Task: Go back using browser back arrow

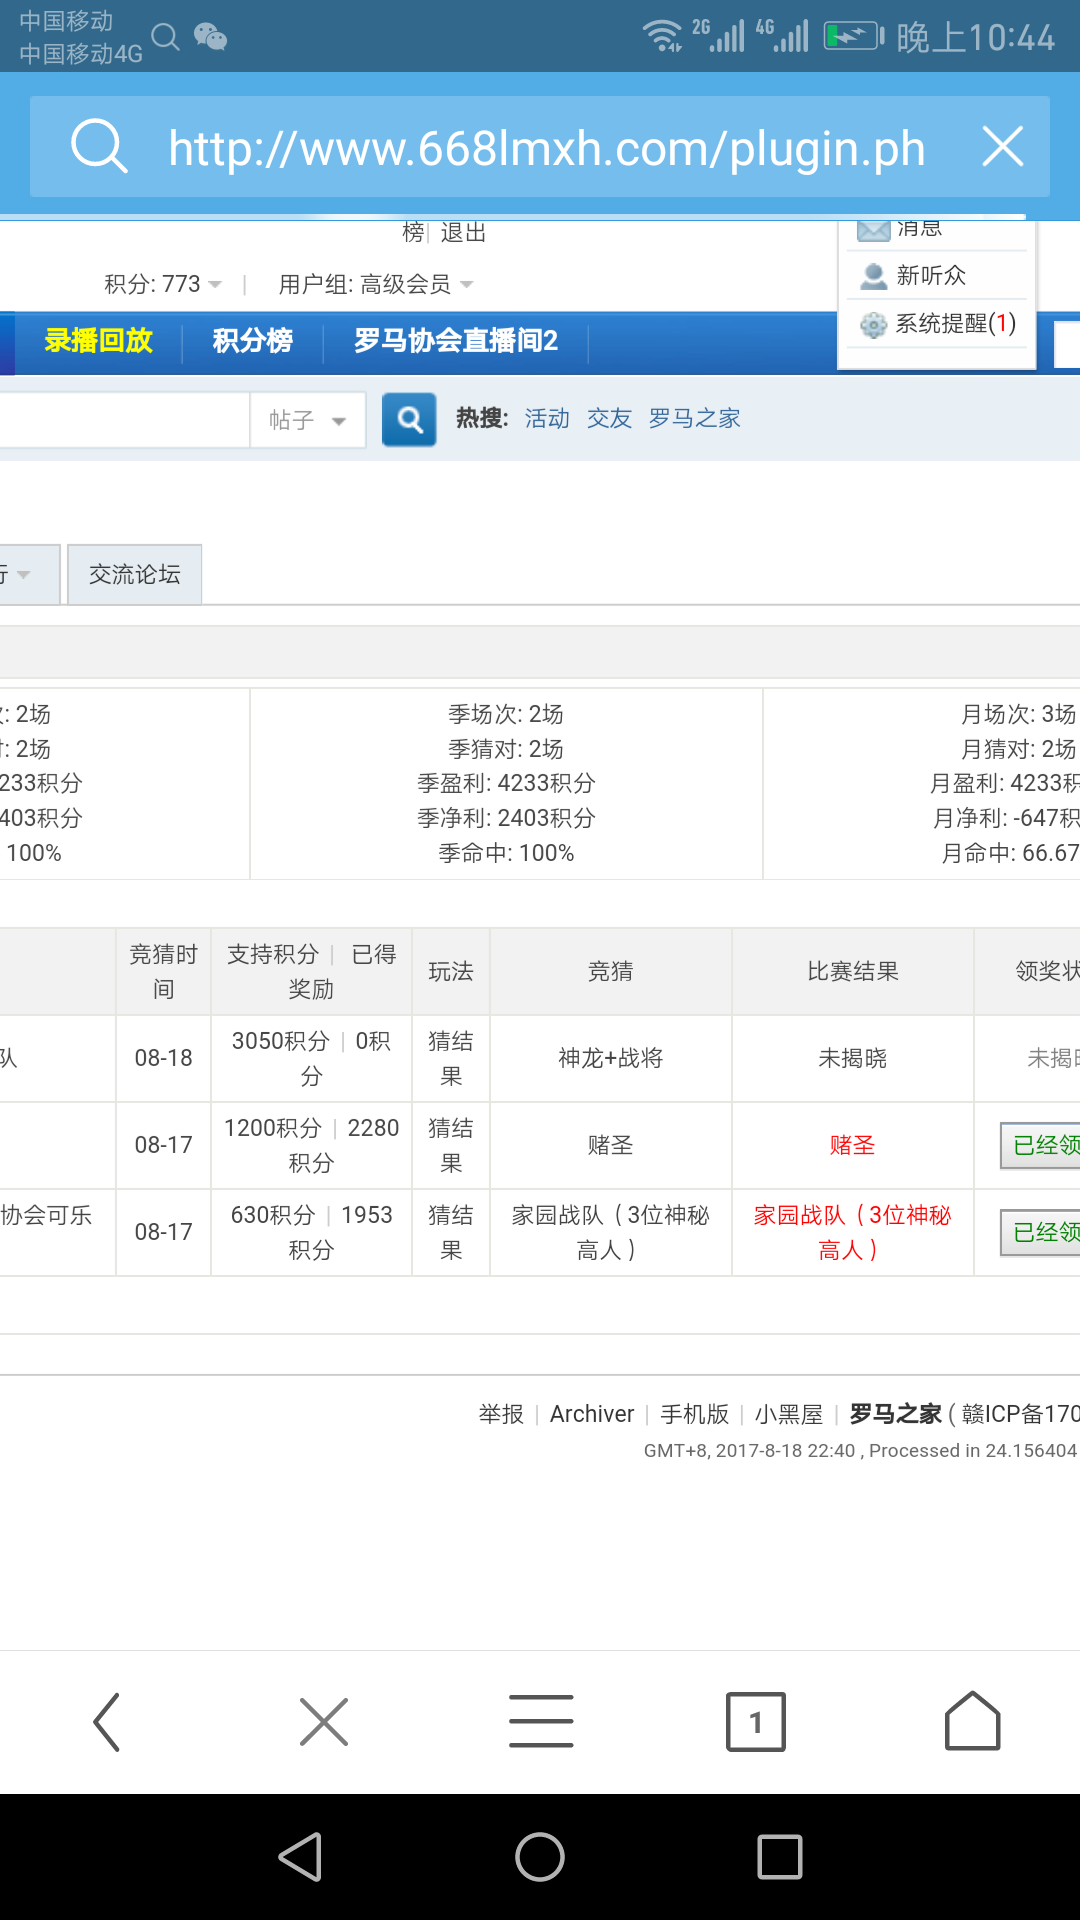Action: pos(107,1722)
